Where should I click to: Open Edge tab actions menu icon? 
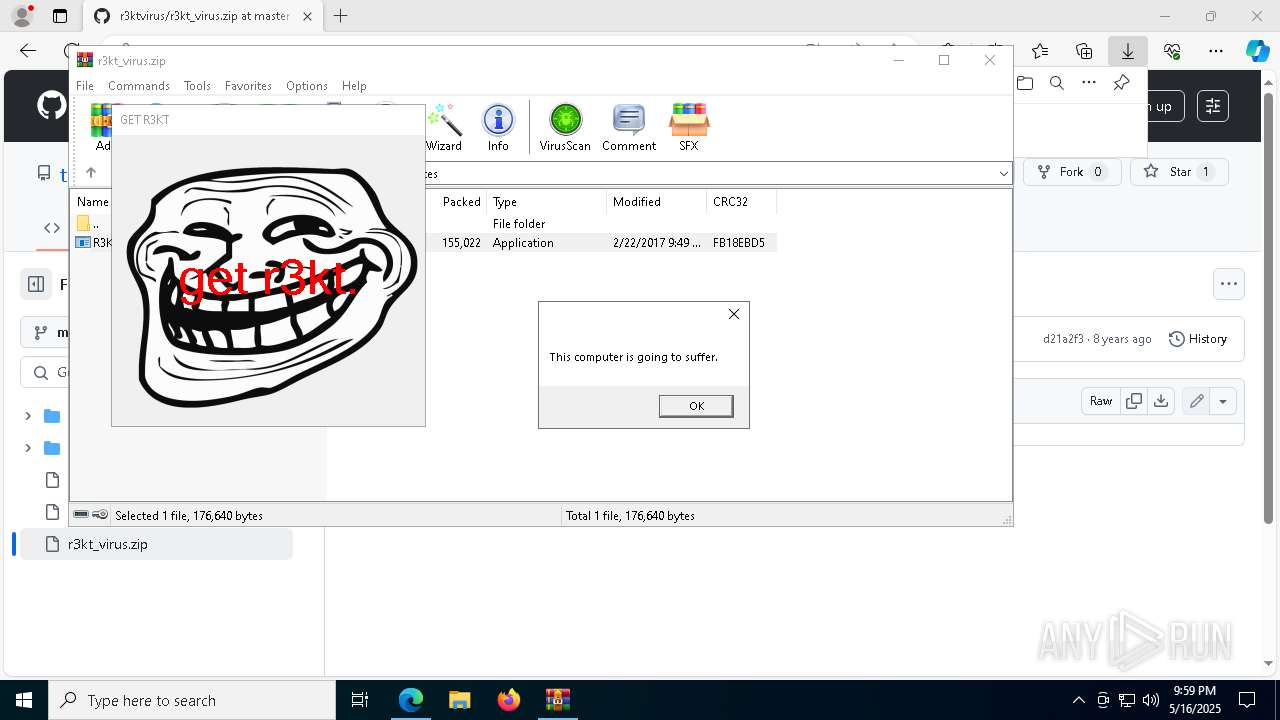tap(60, 16)
